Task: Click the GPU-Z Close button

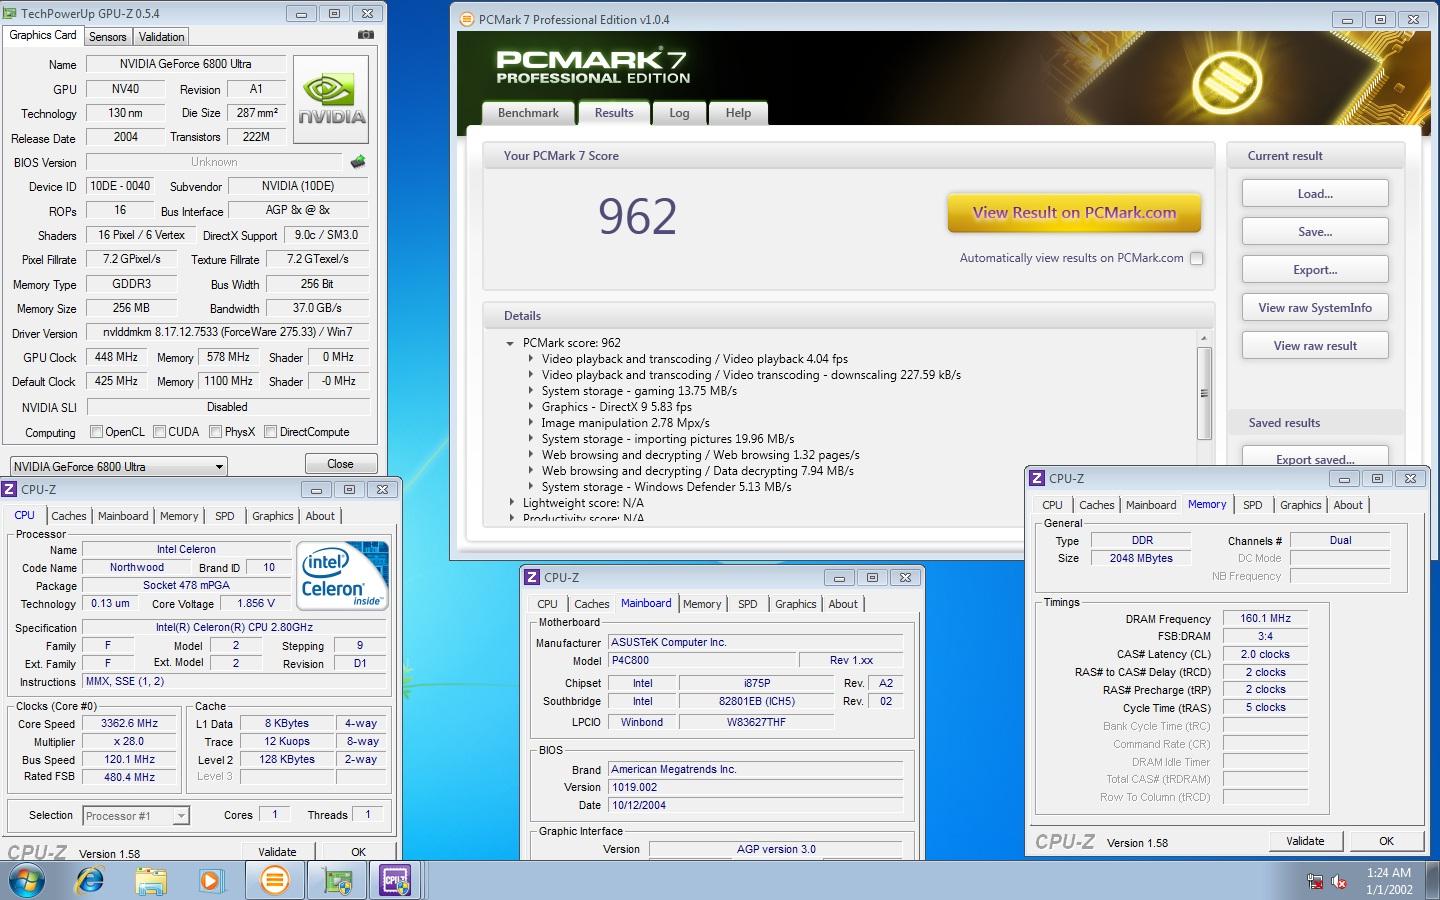Action: [x=340, y=464]
